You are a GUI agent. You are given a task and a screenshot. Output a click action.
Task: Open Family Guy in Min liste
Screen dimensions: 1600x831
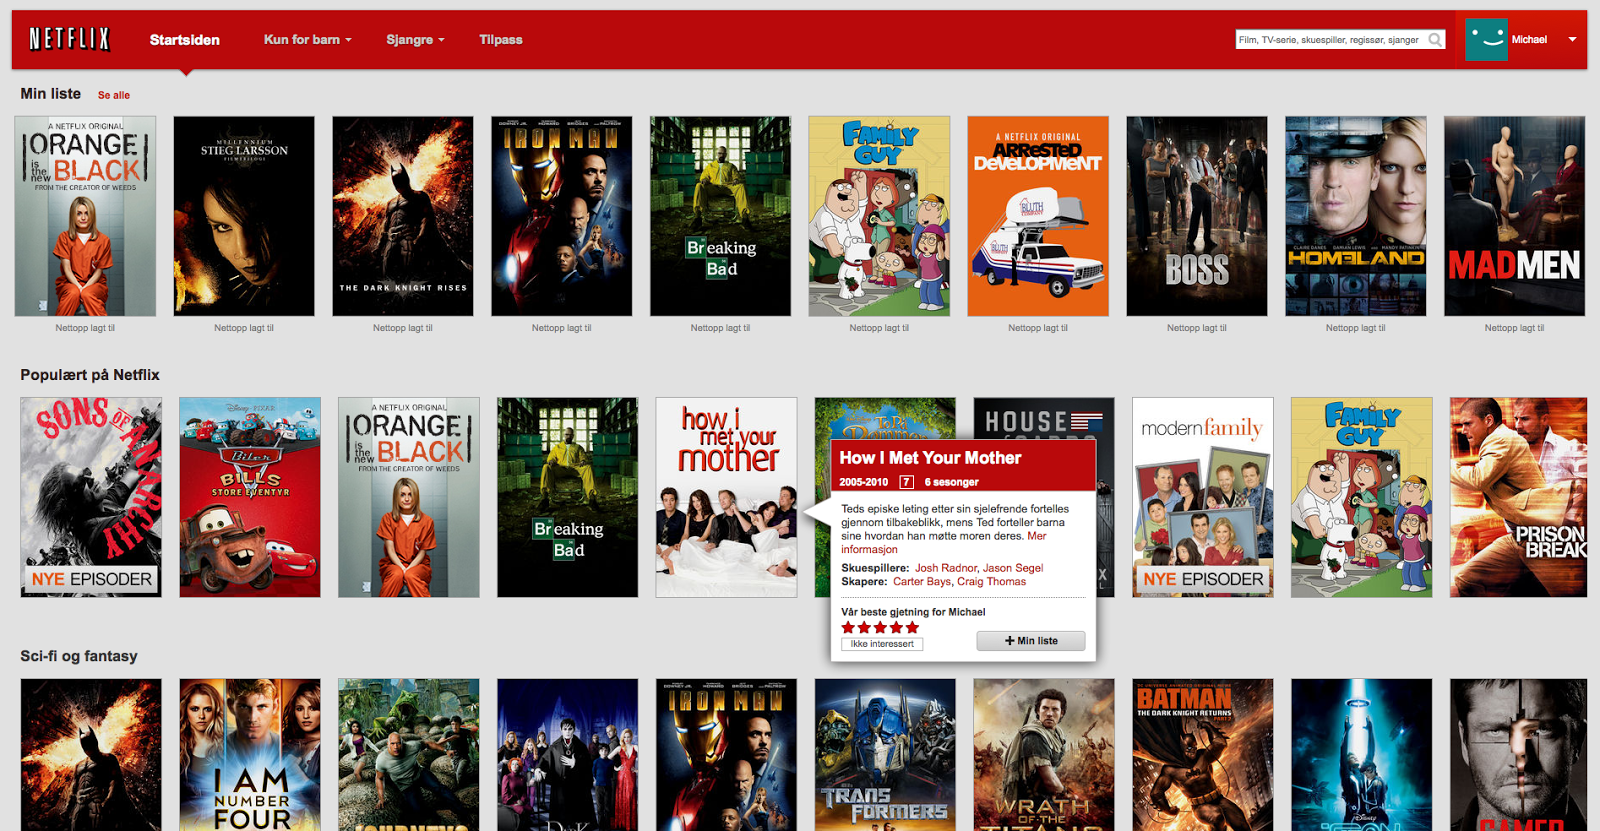coord(879,216)
